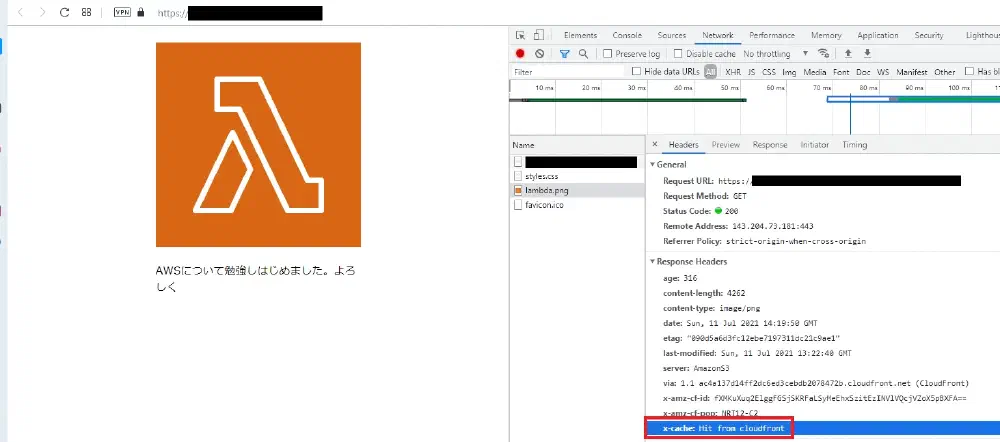Check Hide data URLs option
The width and height of the screenshot is (1000, 442).
(x=636, y=71)
